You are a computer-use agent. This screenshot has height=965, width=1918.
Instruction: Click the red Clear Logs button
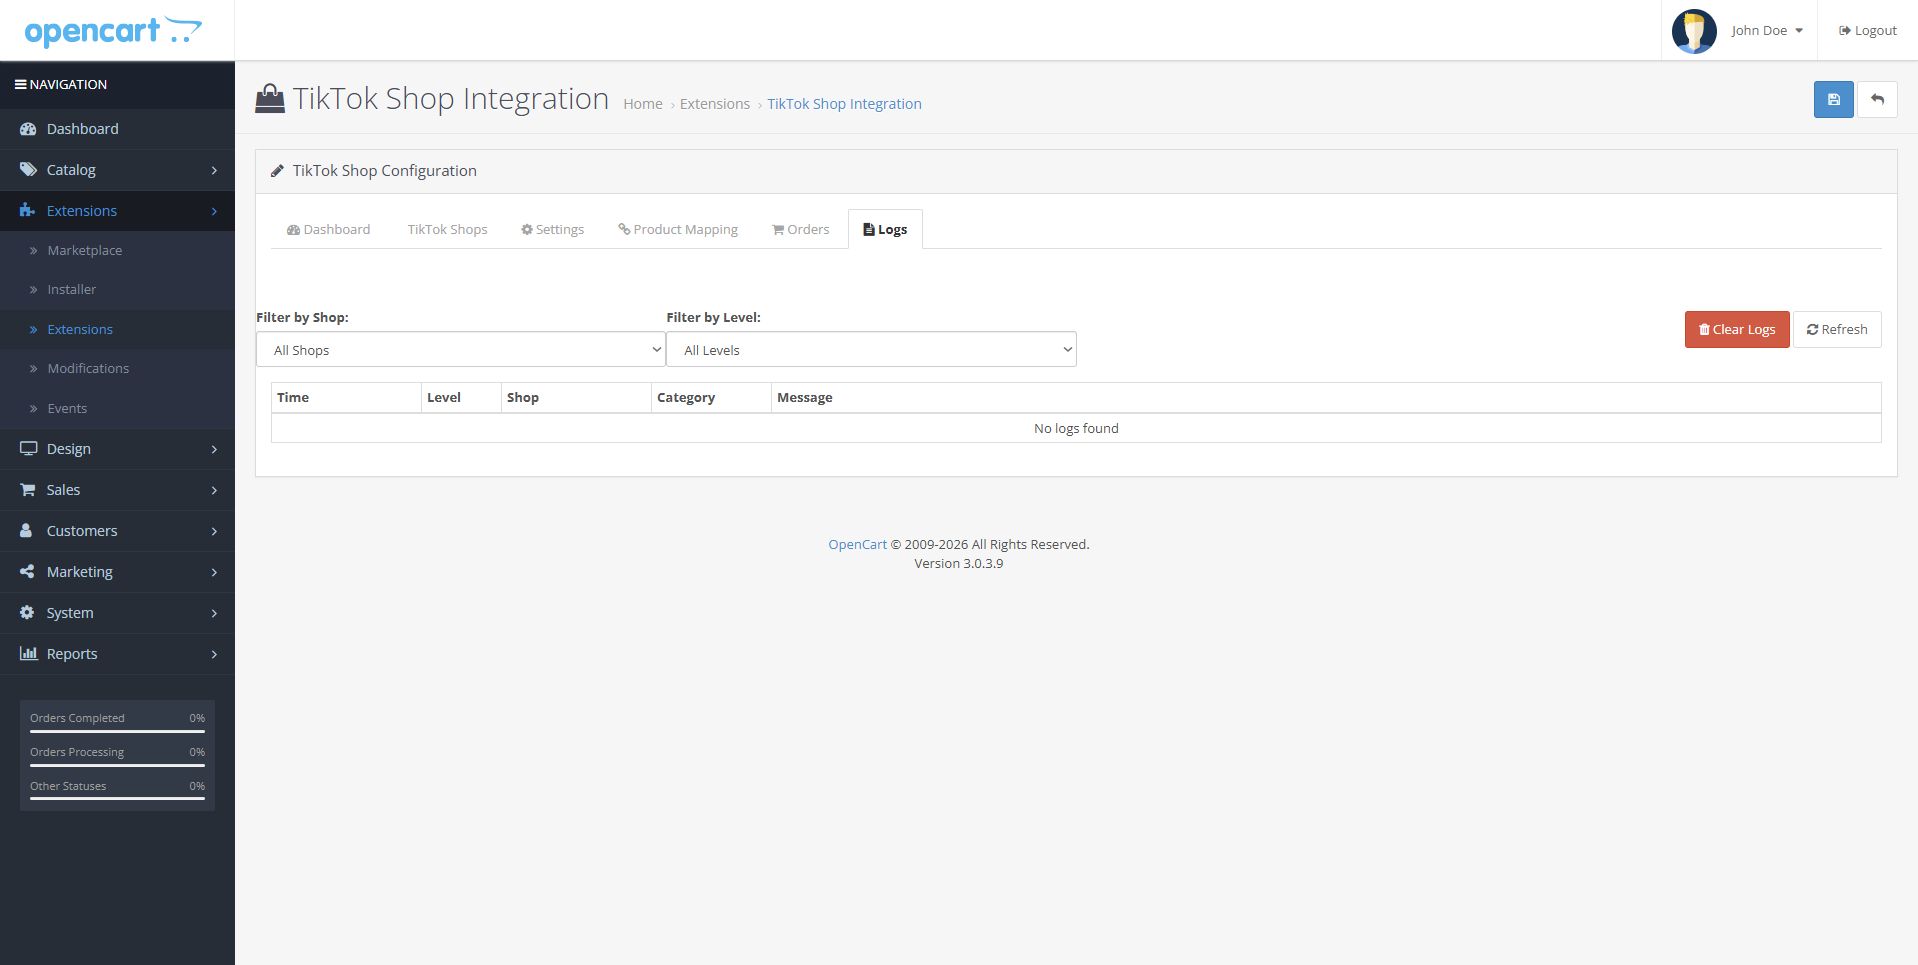pyautogui.click(x=1737, y=330)
